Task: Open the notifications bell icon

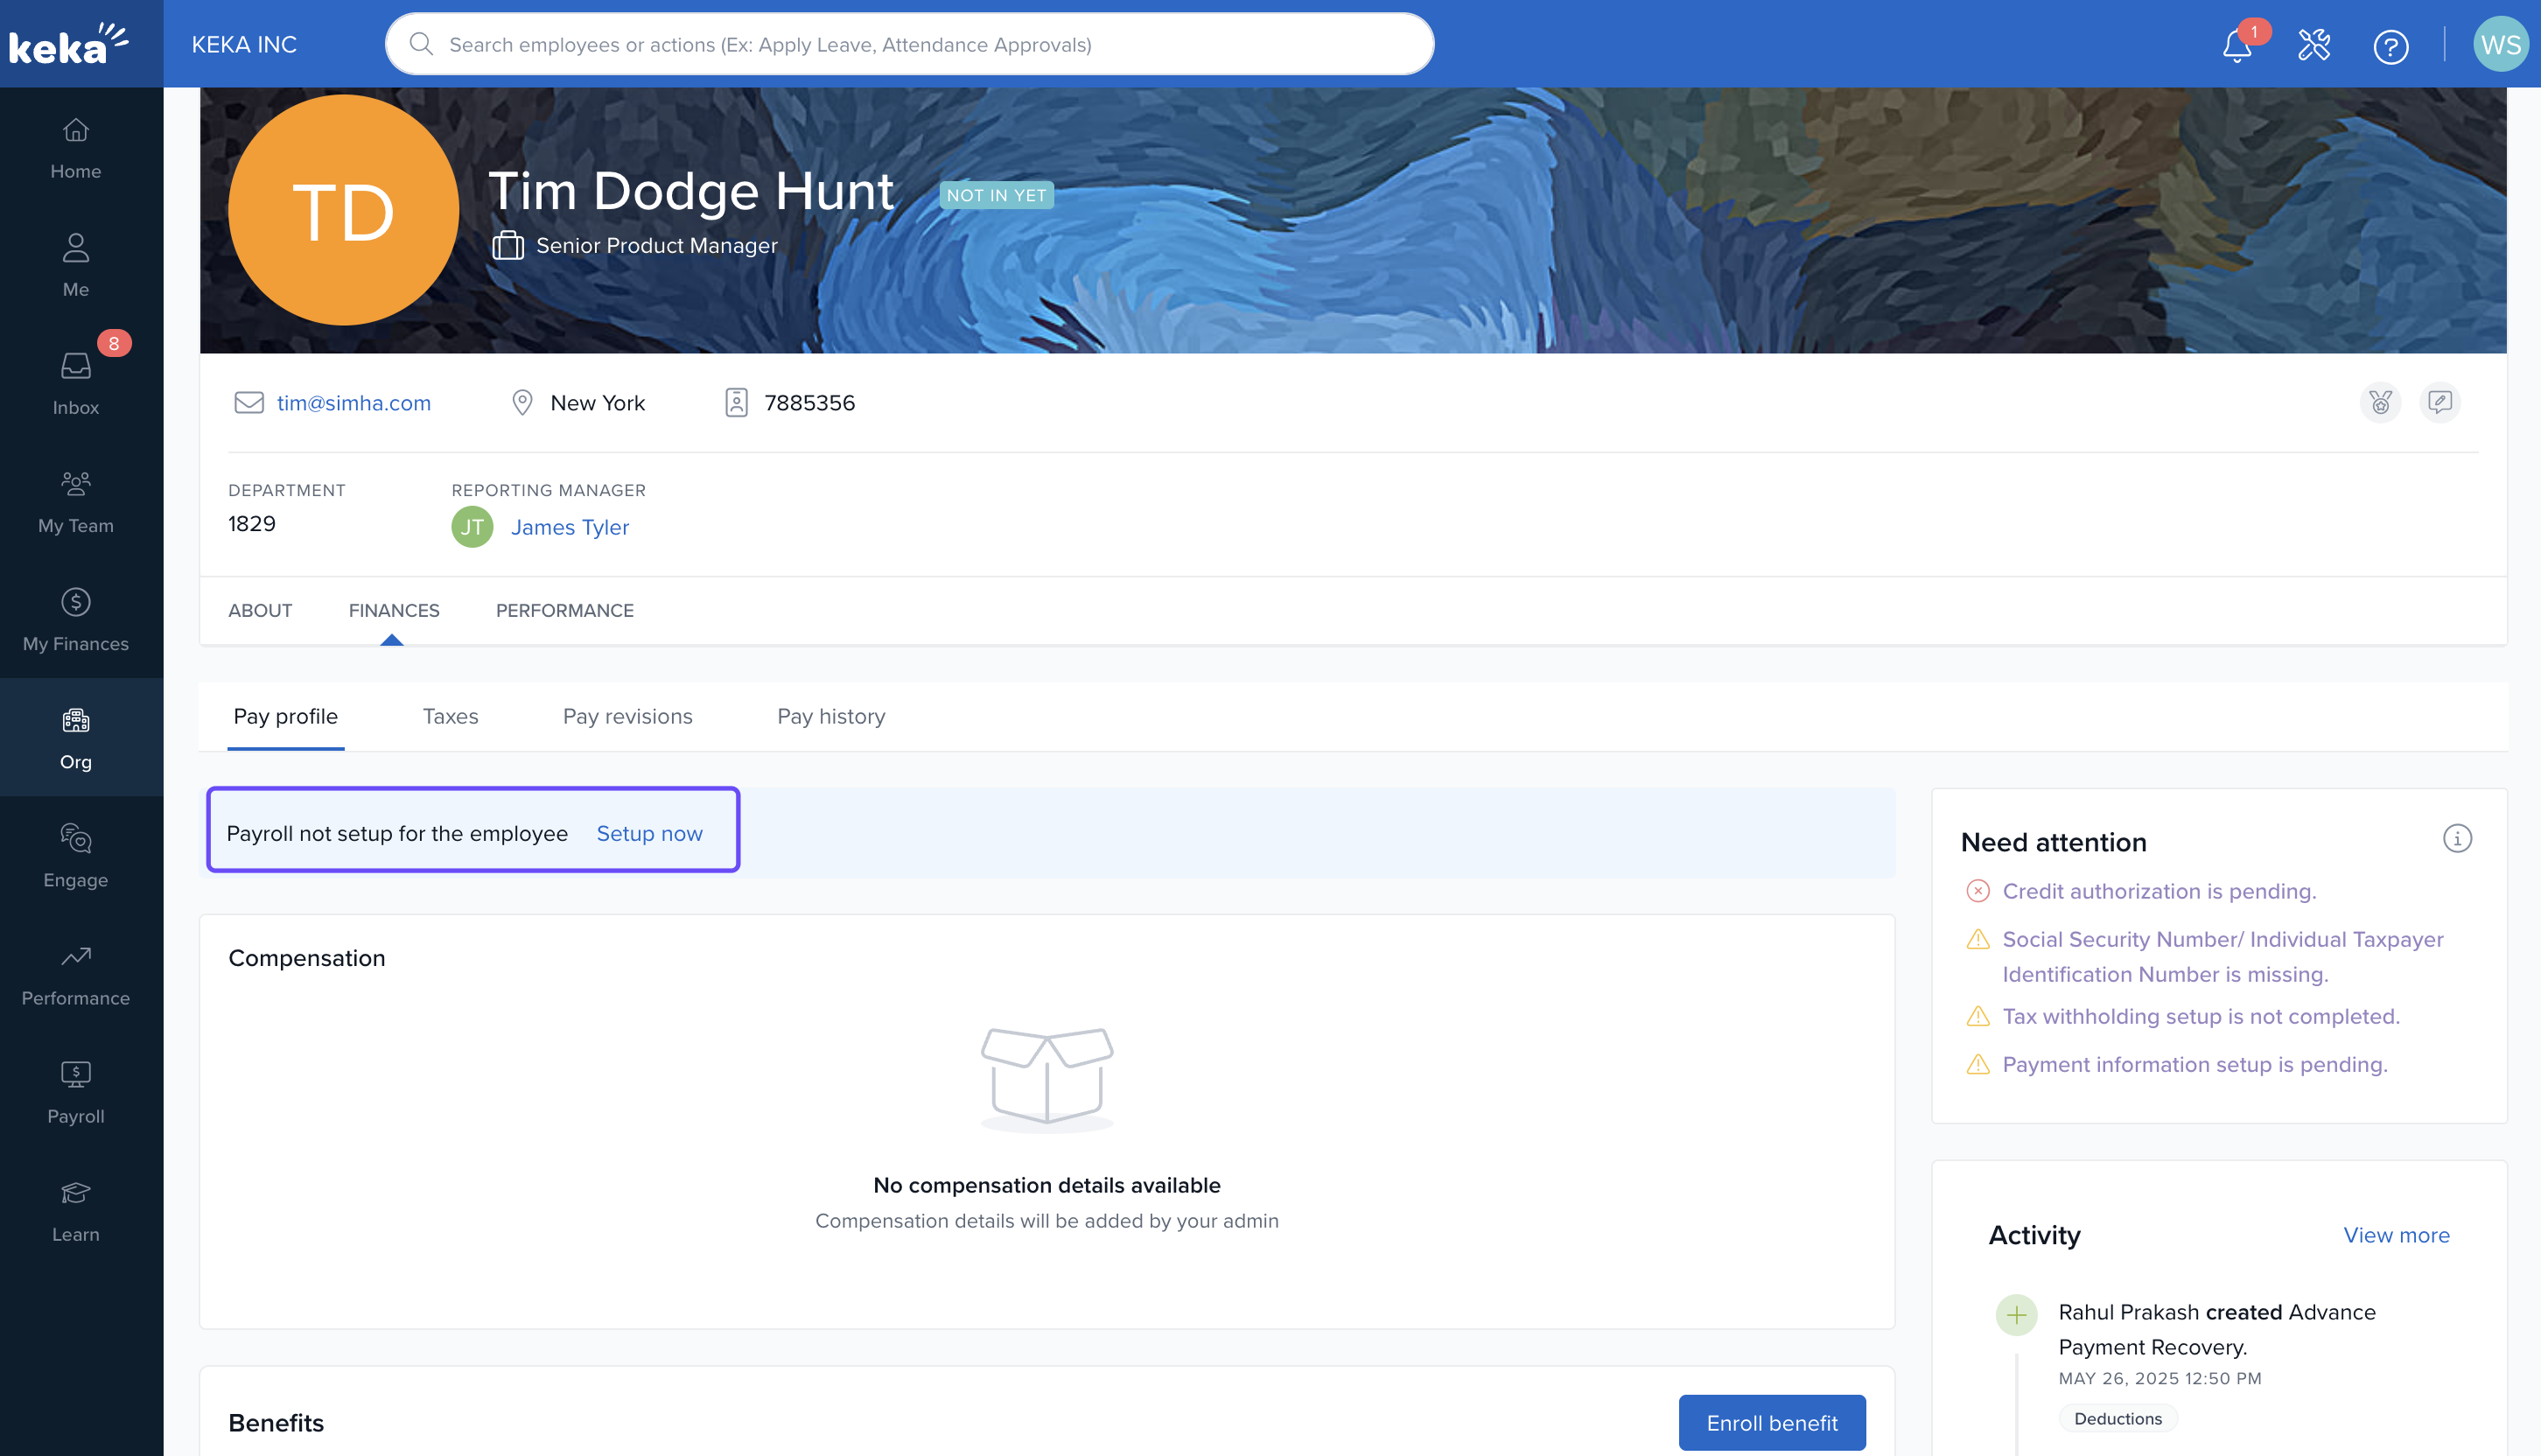Action: pyautogui.click(x=2237, y=45)
